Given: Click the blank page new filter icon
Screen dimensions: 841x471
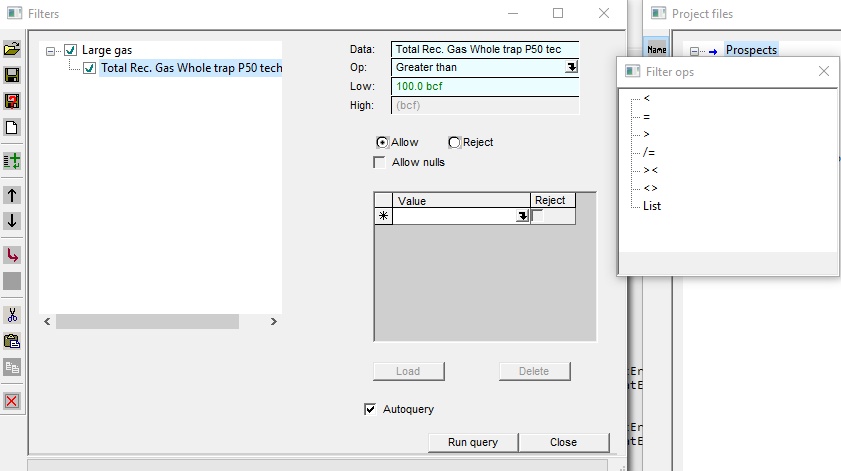Looking at the screenshot, I should click(12, 128).
